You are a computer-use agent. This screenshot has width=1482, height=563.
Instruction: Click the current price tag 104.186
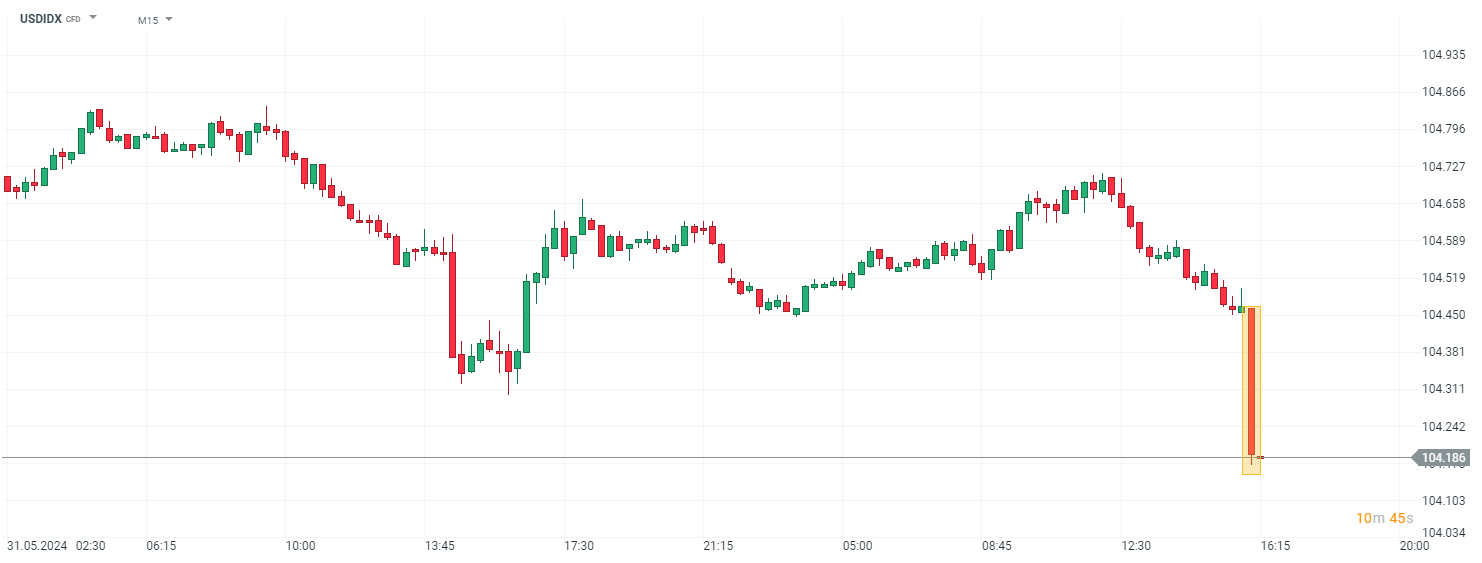1442,458
